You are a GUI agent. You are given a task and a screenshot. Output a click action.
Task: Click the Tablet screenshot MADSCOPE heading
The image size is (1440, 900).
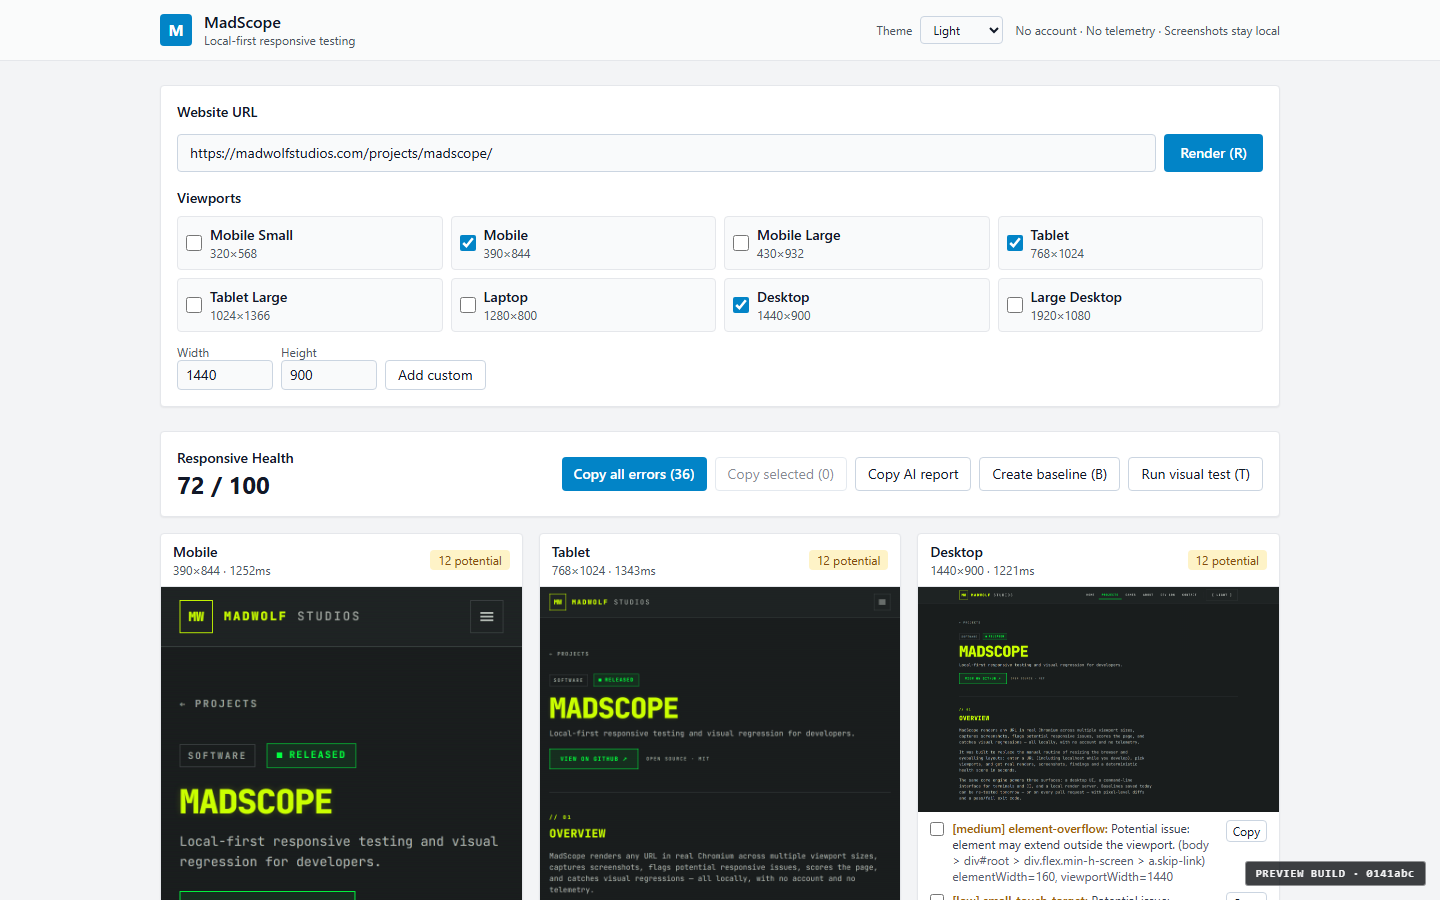pos(614,708)
